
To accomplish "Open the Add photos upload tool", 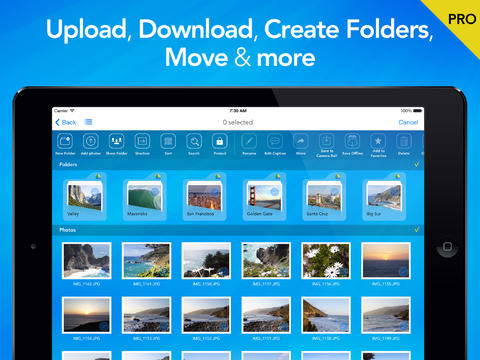I will pyautogui.click(x=91, y=141).
